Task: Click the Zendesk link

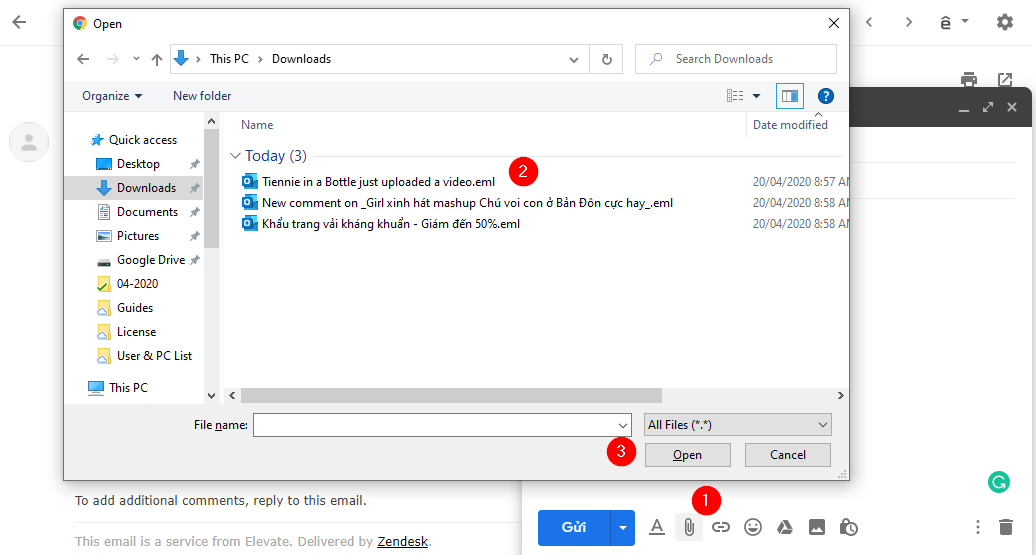Action: 402,542
